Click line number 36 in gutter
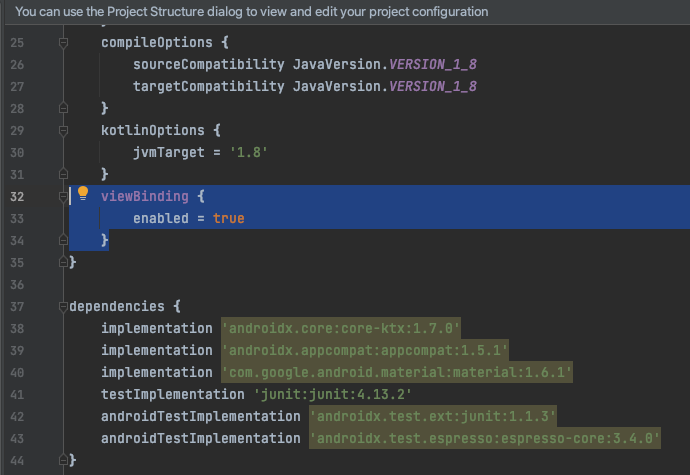This screenshot has height=475, width=690. point(17,285)
